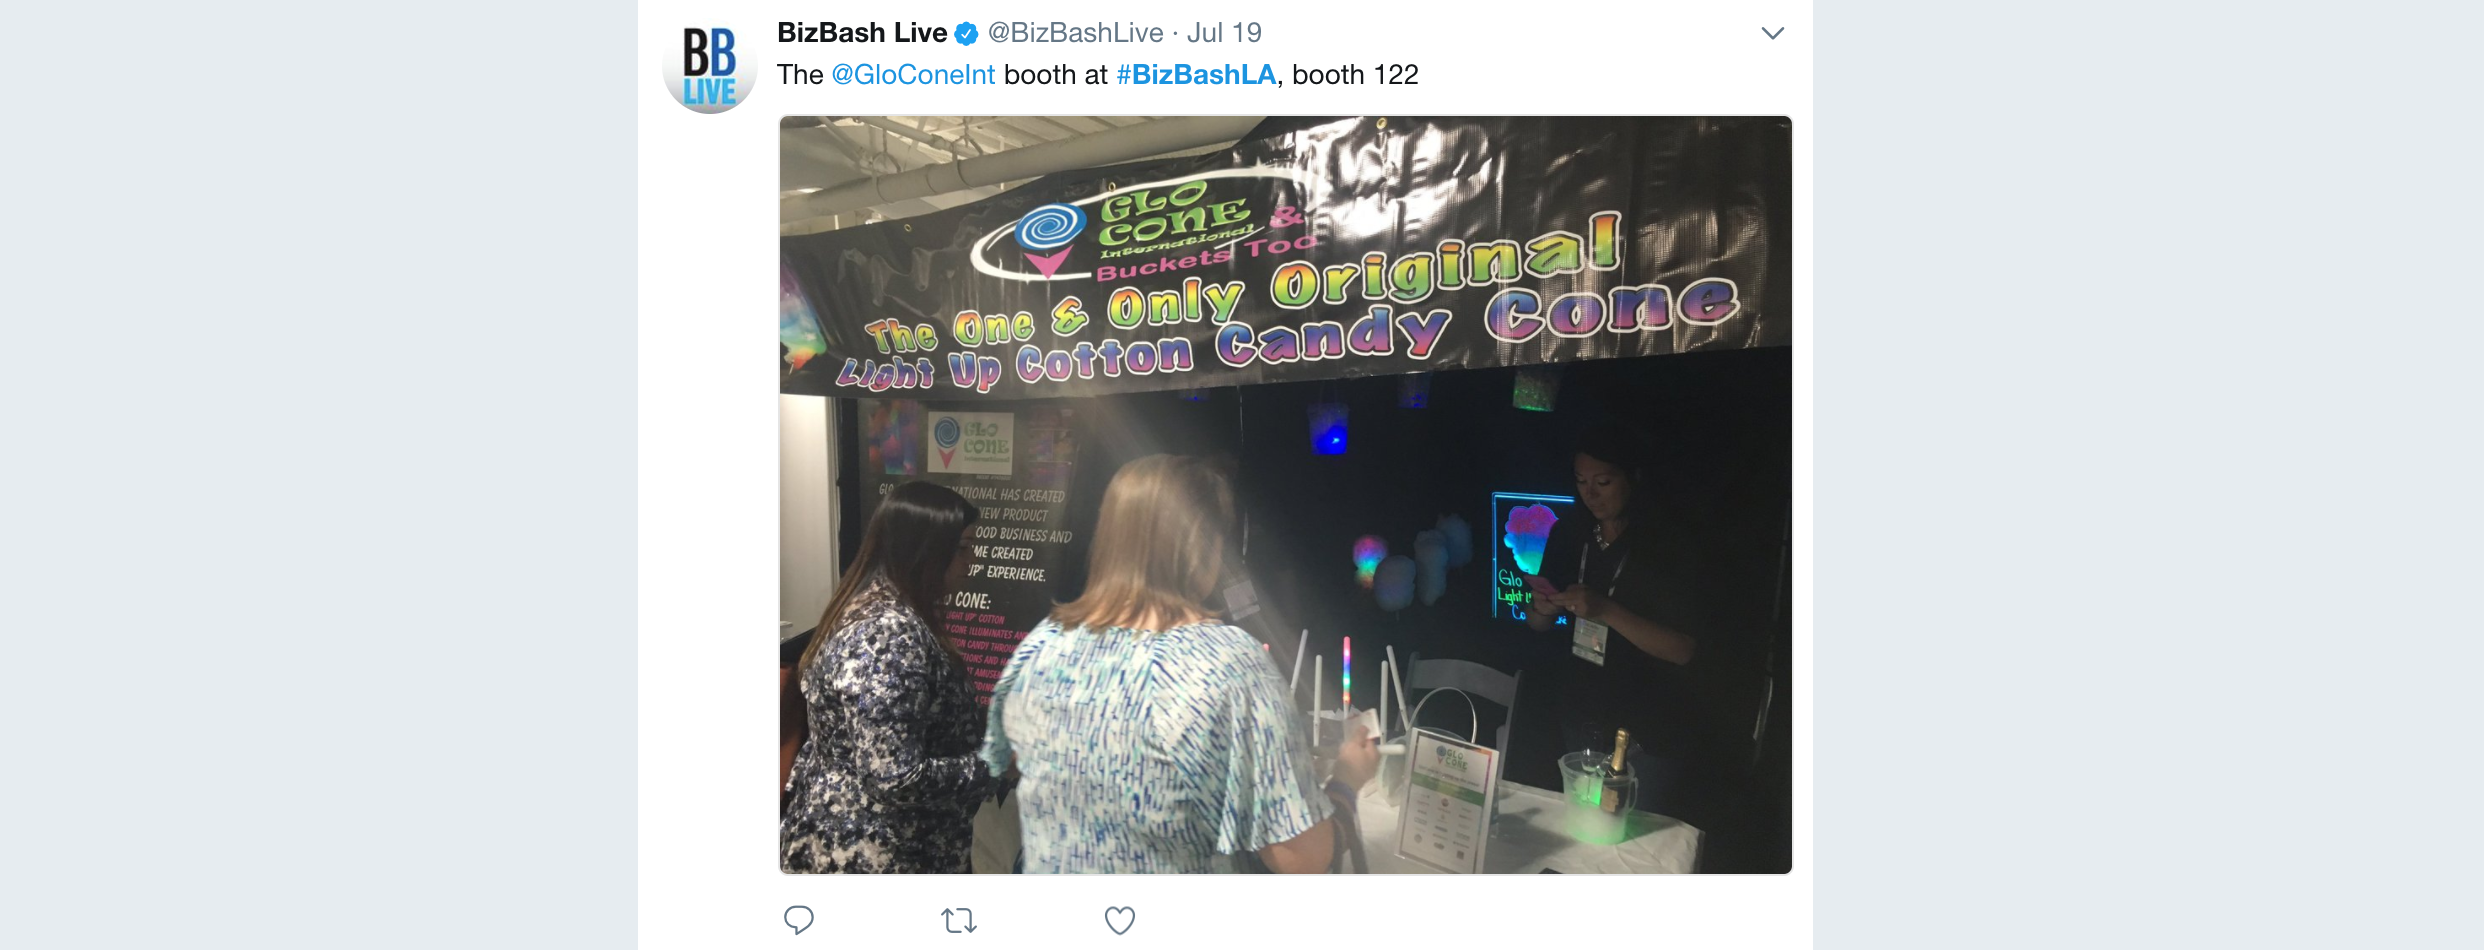Viewport: 2484px width, 950px height.
Task: Click the BB Live profile avatar
Action: [x=710, y=66]
